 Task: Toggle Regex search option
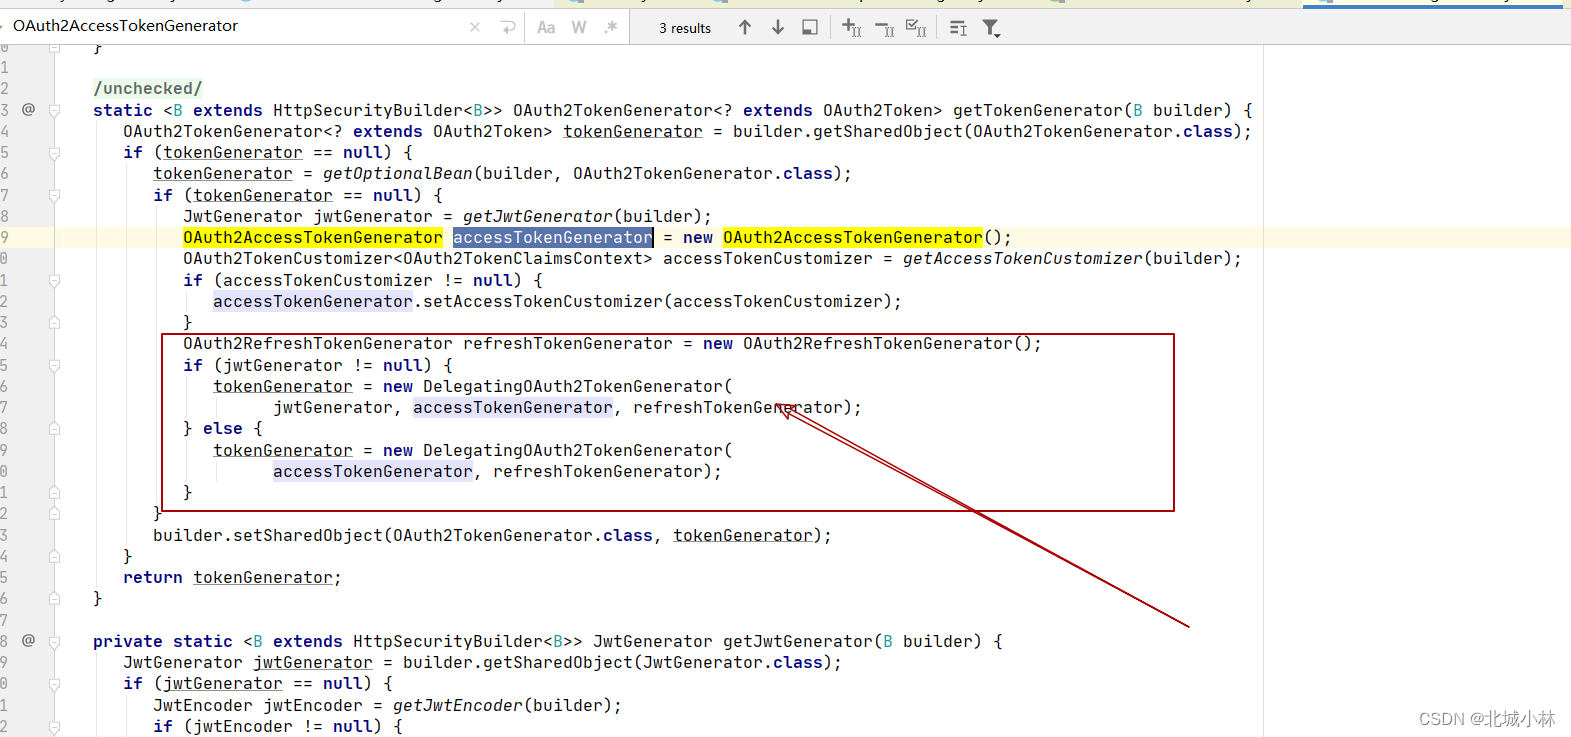coord(610,27)
